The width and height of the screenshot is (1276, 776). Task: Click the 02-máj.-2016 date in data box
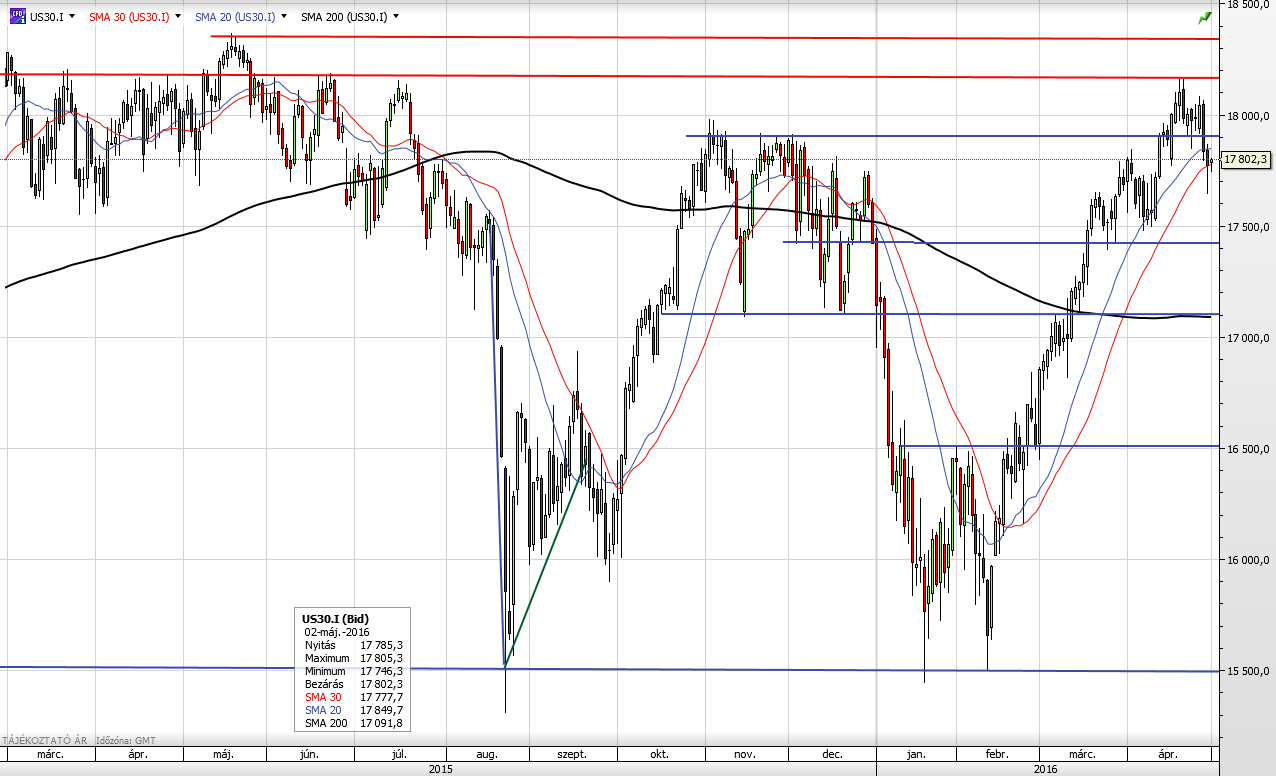(x=338, y=633)
